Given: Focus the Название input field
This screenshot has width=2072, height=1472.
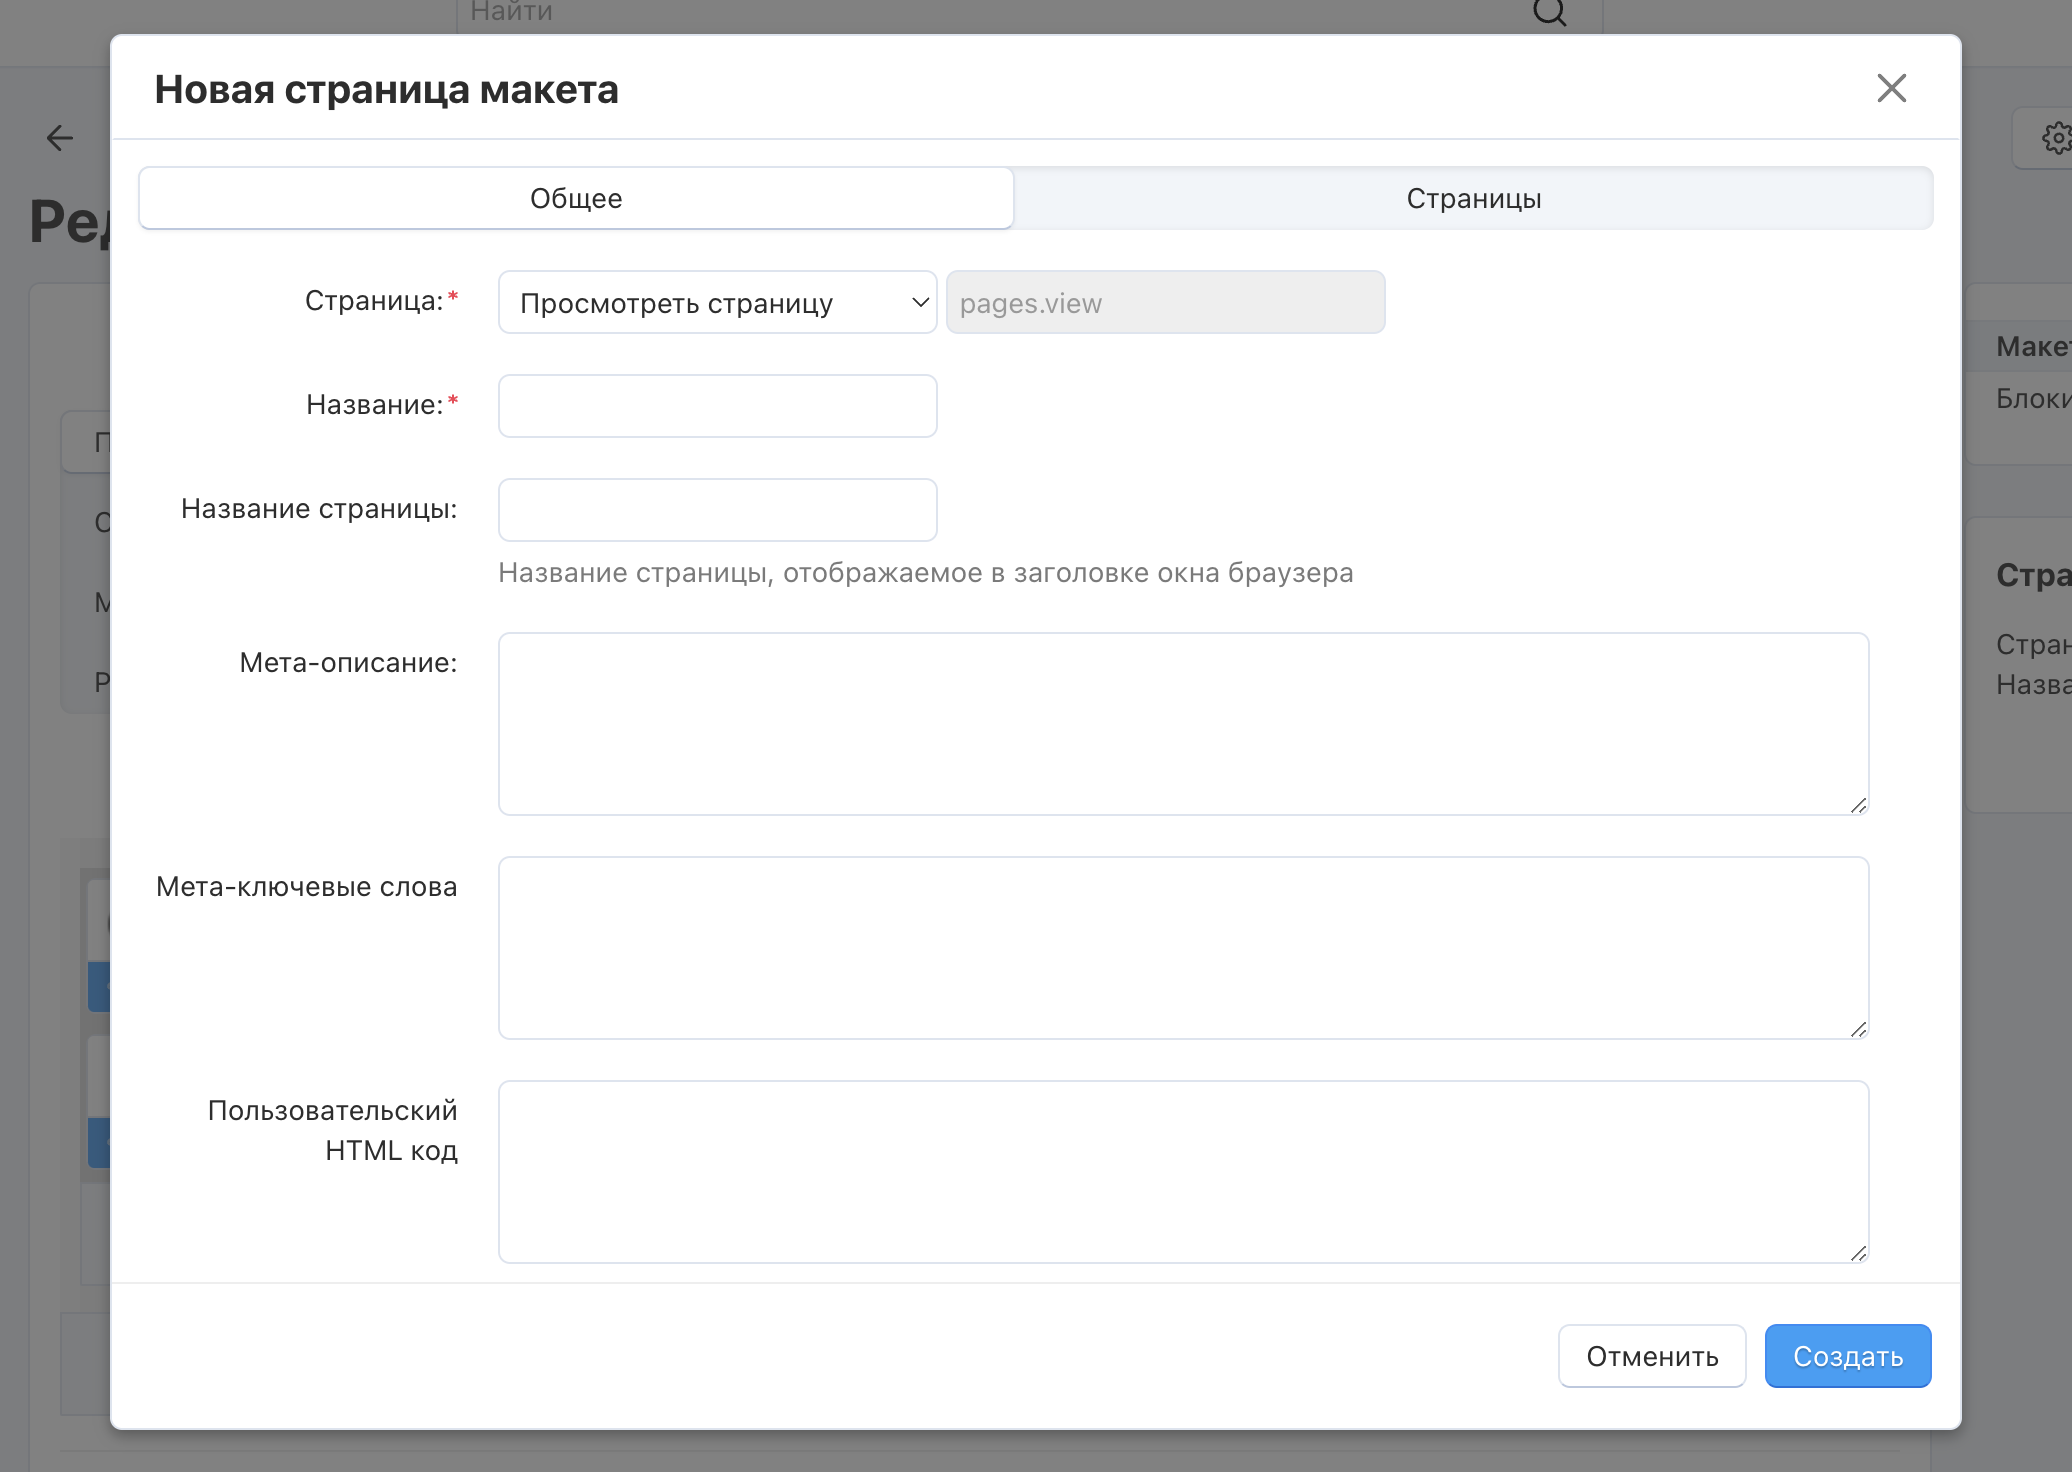Looking at the screenshot, I should [717, 407].
